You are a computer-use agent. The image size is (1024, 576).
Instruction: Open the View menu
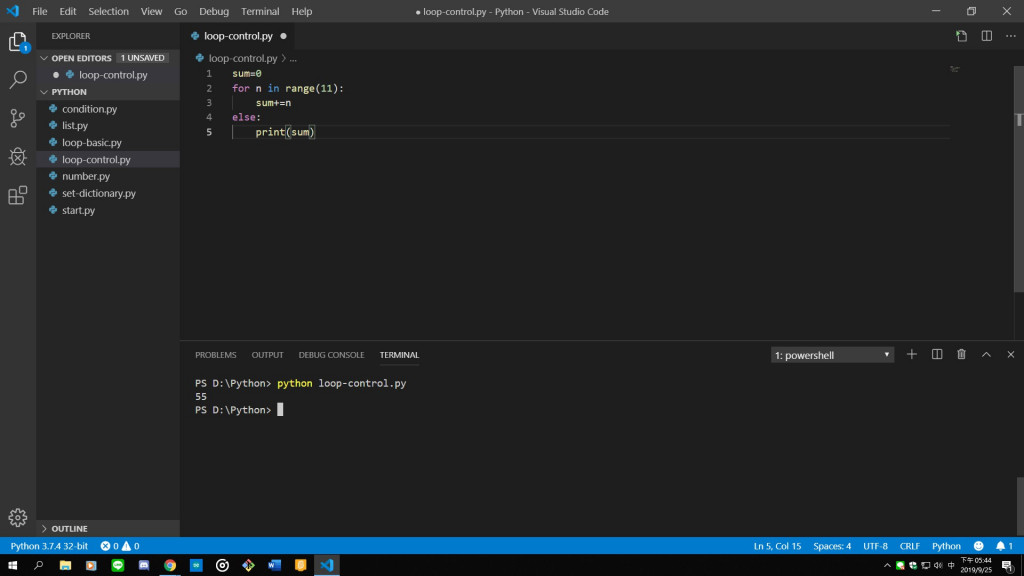[x=151, y=11]
